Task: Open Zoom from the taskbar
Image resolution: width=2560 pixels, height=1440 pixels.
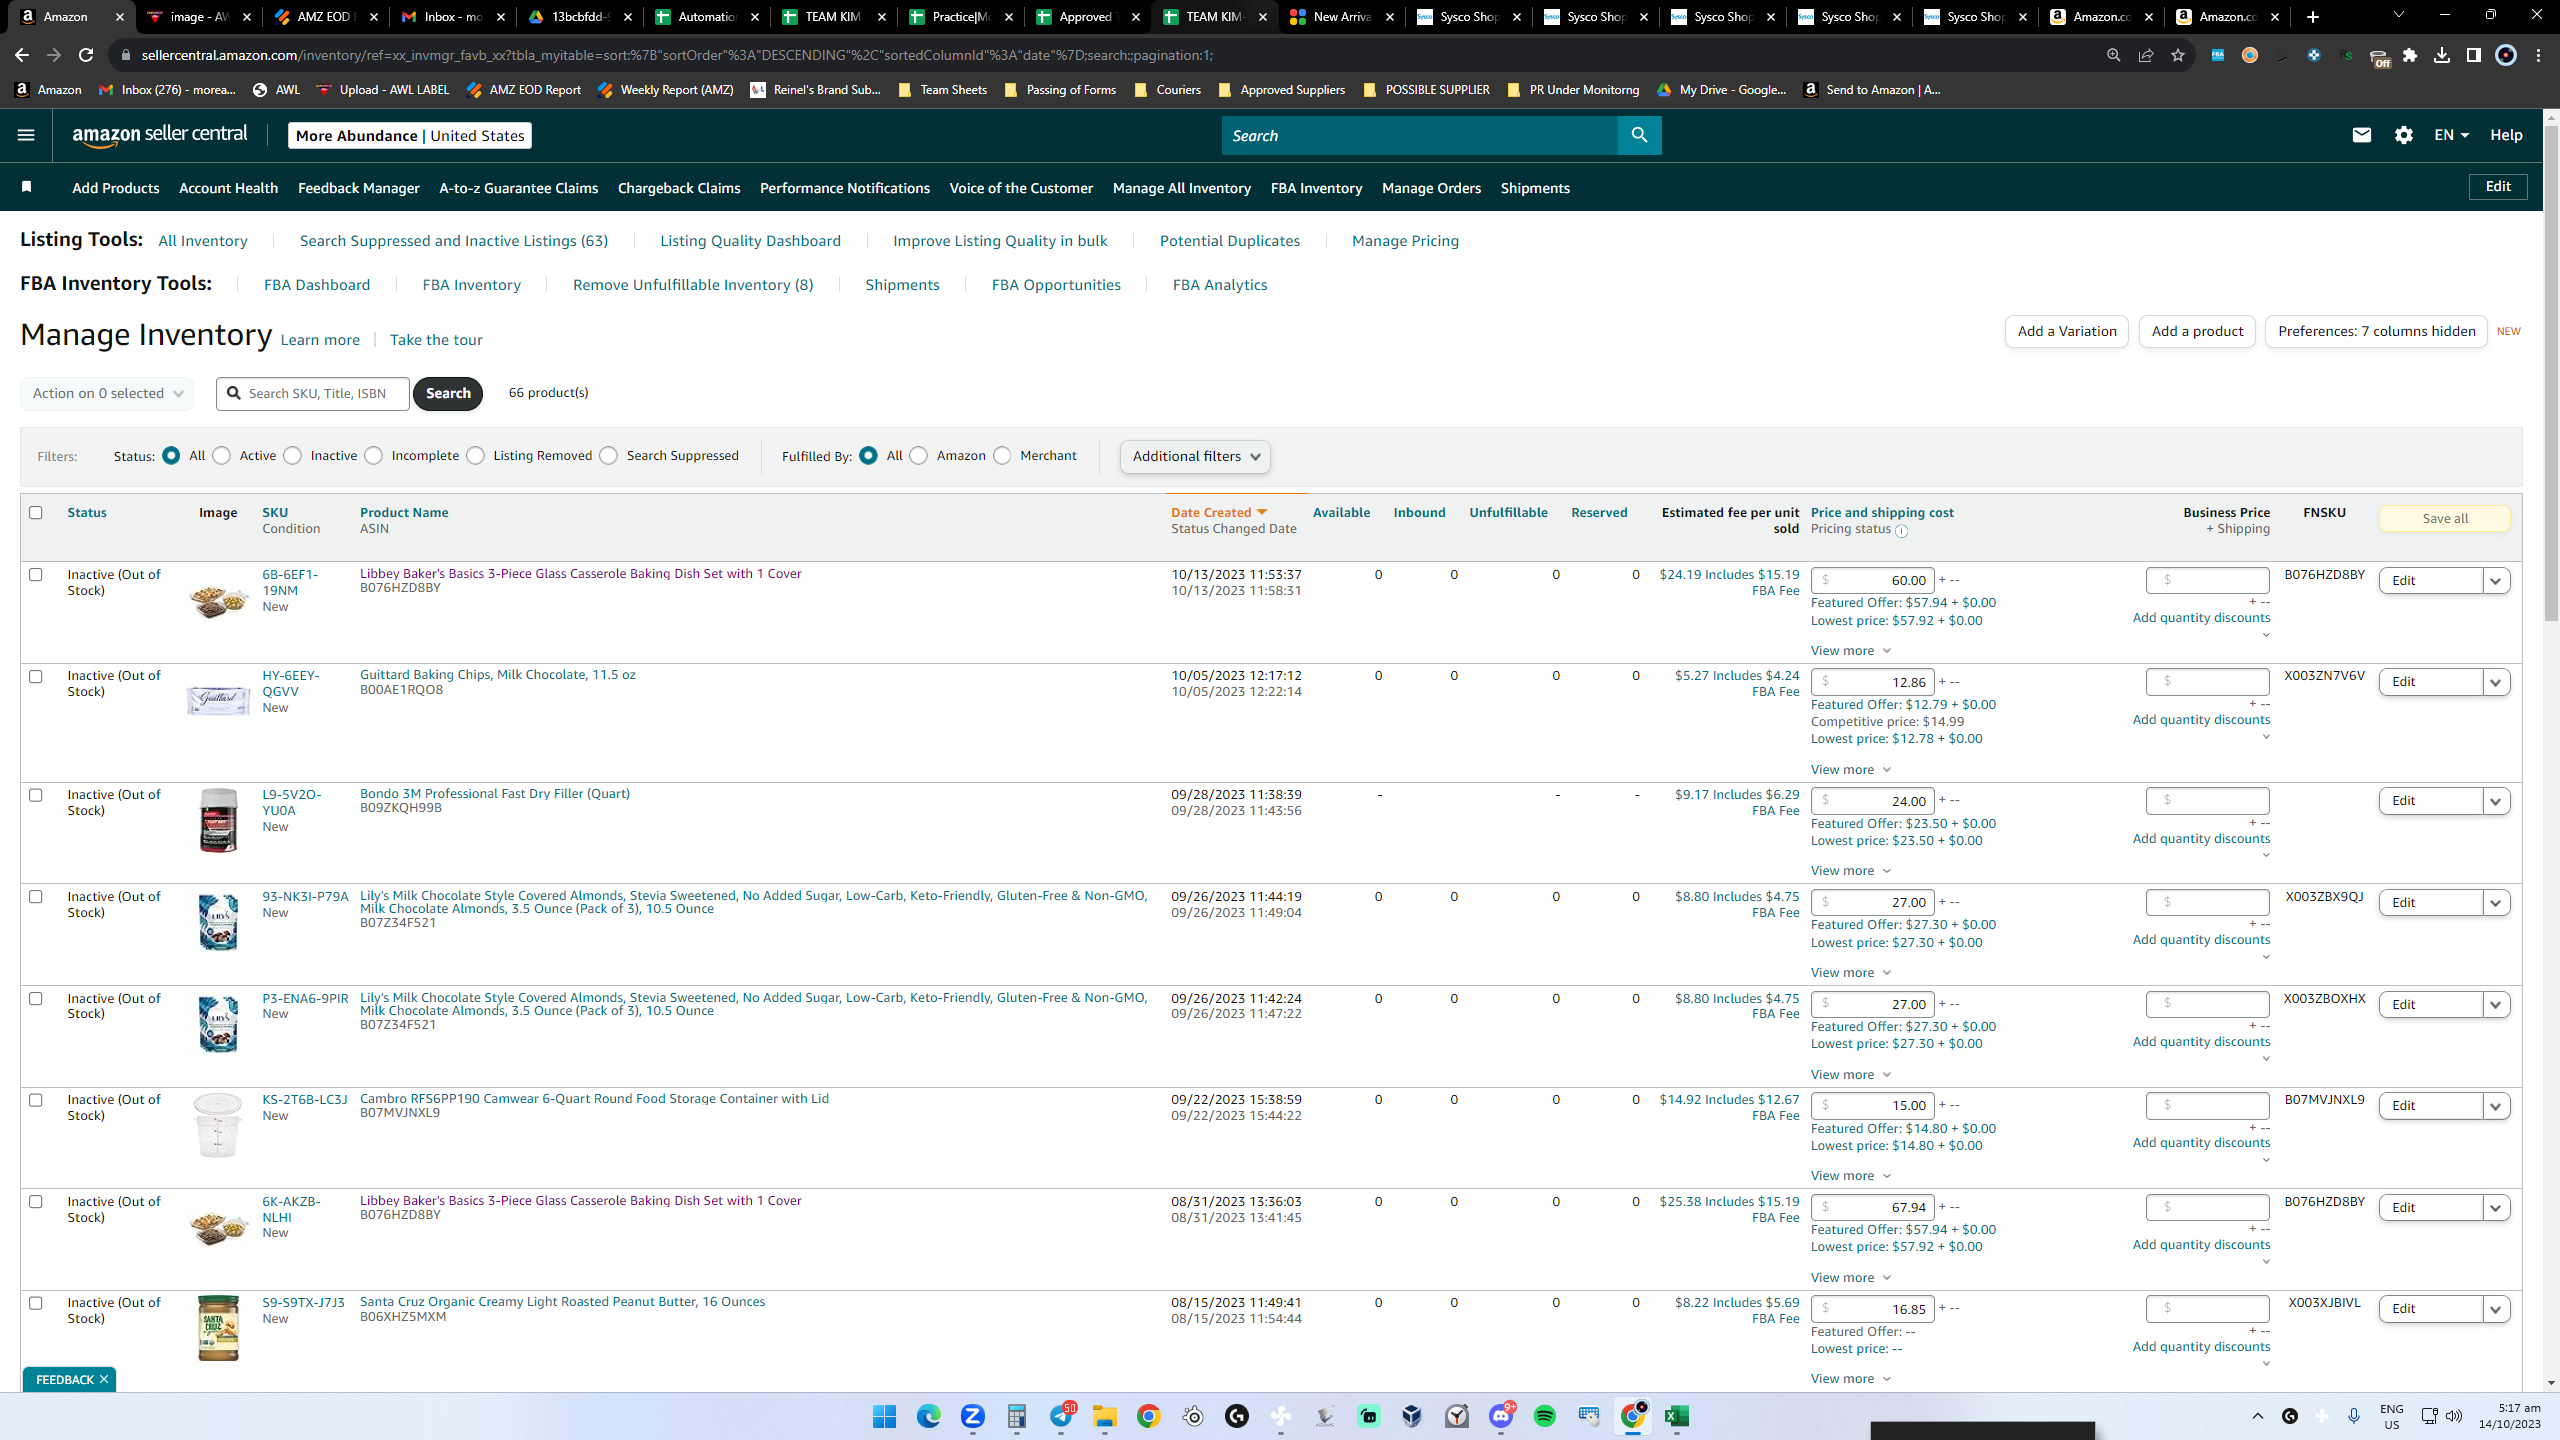Action: coord(973,1416)
